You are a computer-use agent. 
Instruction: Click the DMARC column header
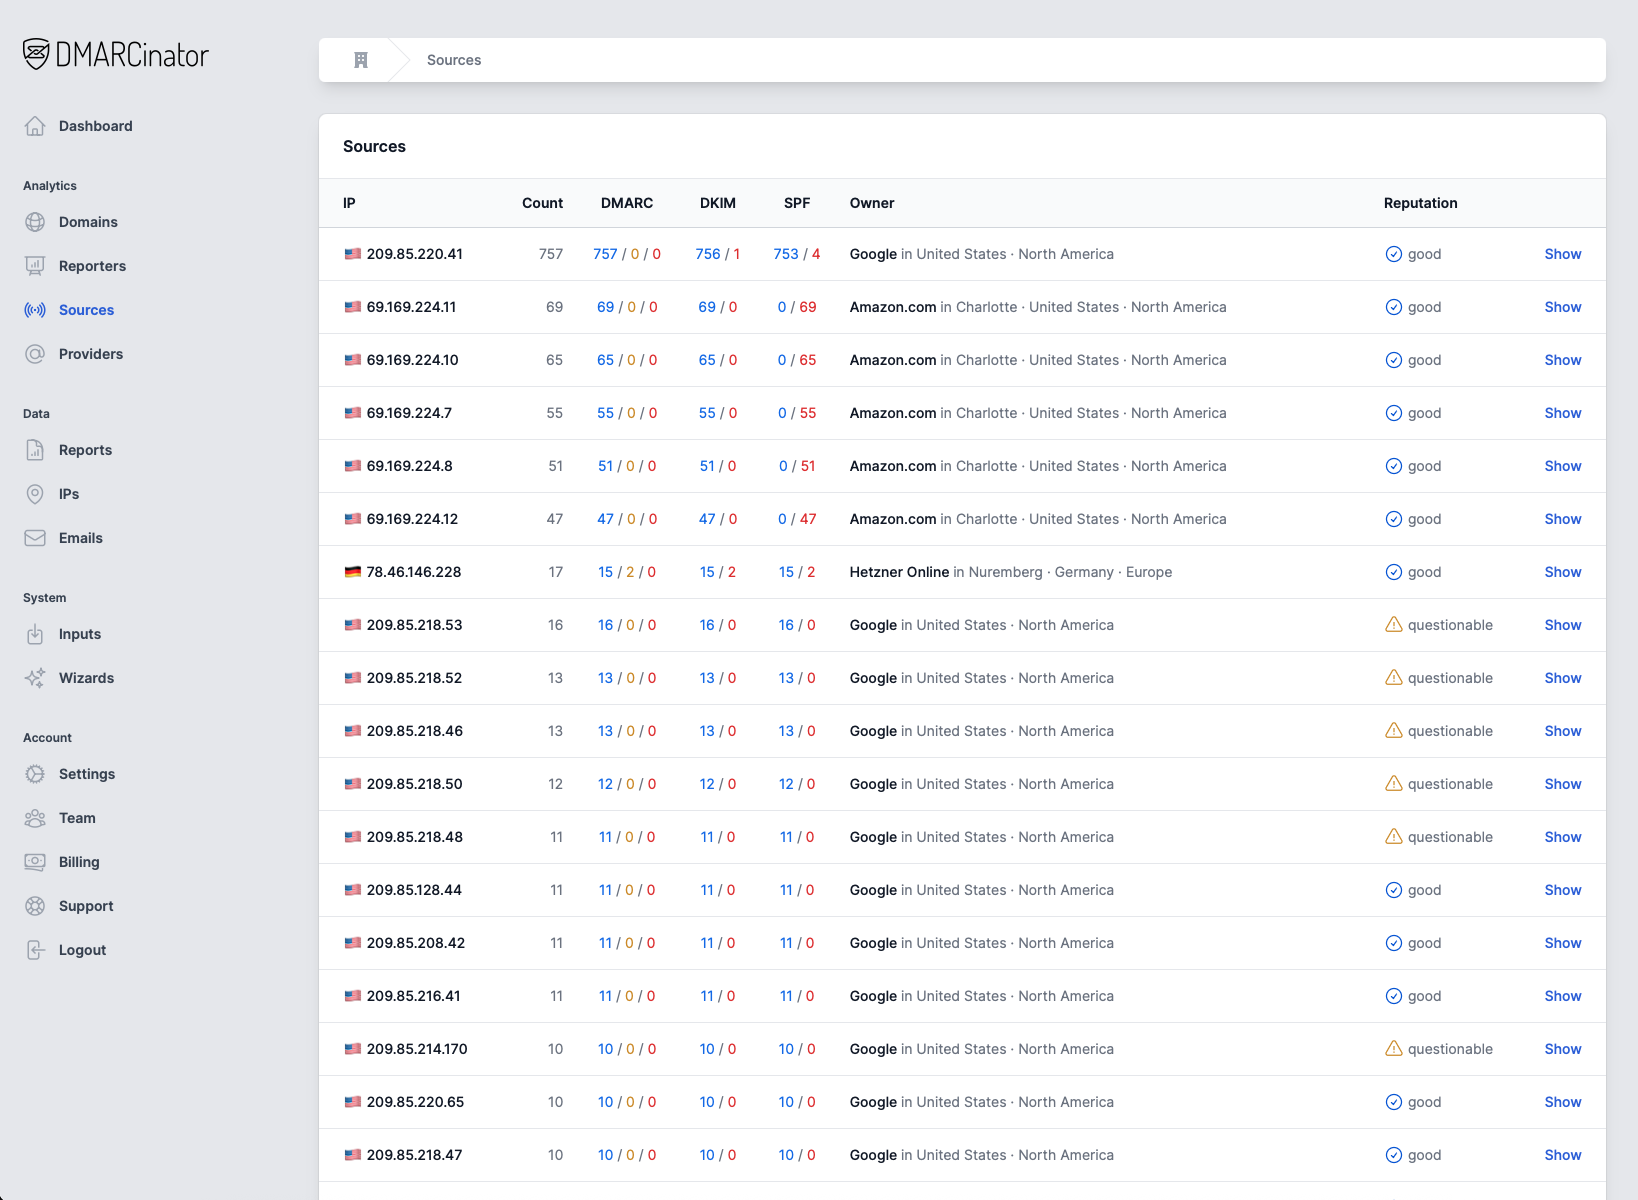point(627,203)
